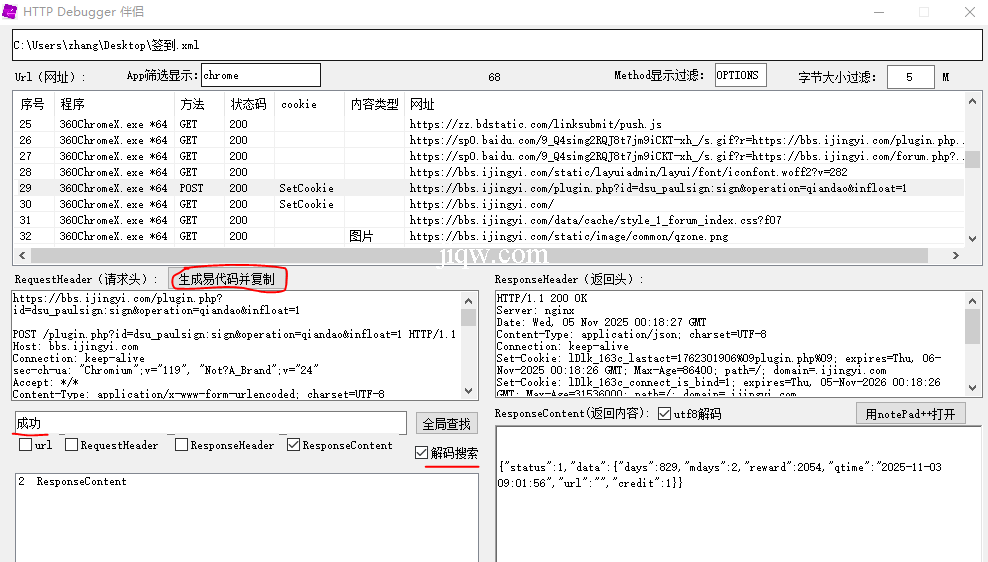This screenshot has height=562, width=988.
Task: Focus the Method显示过滤 OPTIONS field
Action: 739,75
